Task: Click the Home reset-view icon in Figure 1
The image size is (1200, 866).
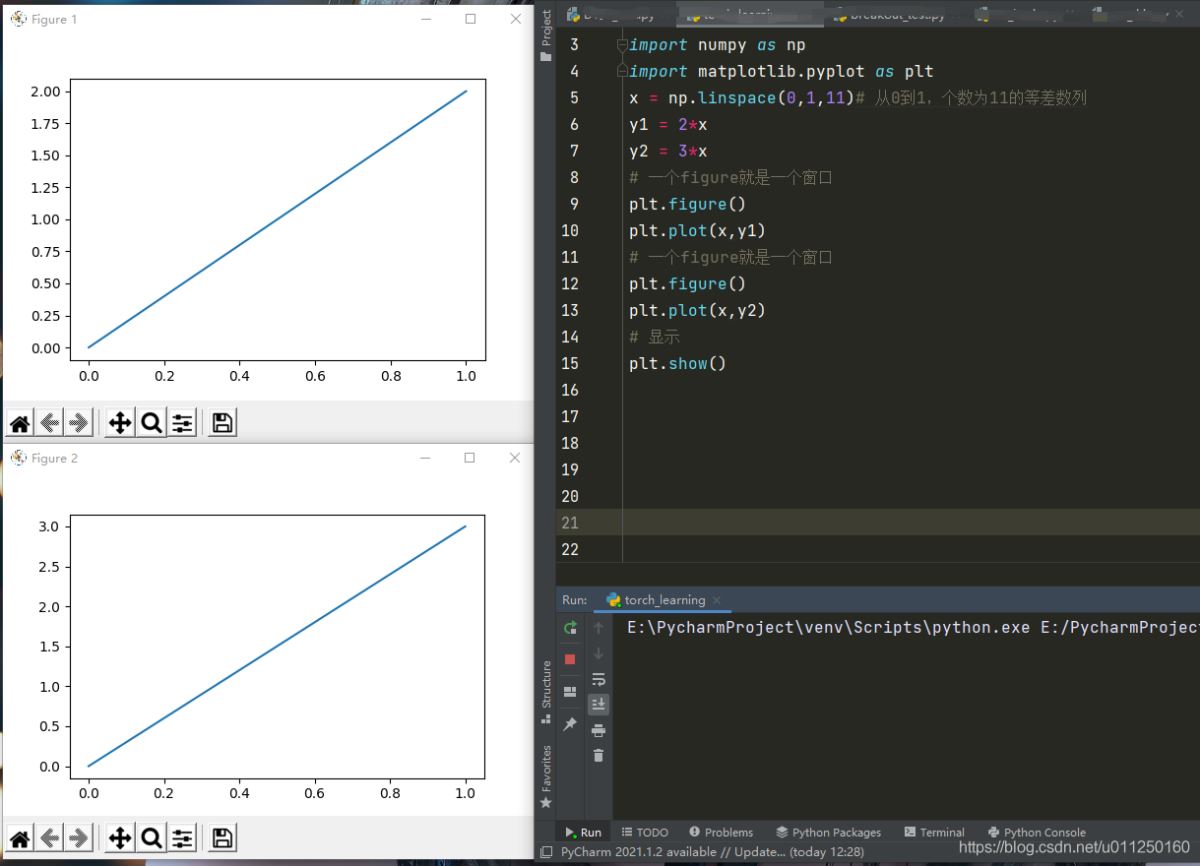Action: point(20,424)
